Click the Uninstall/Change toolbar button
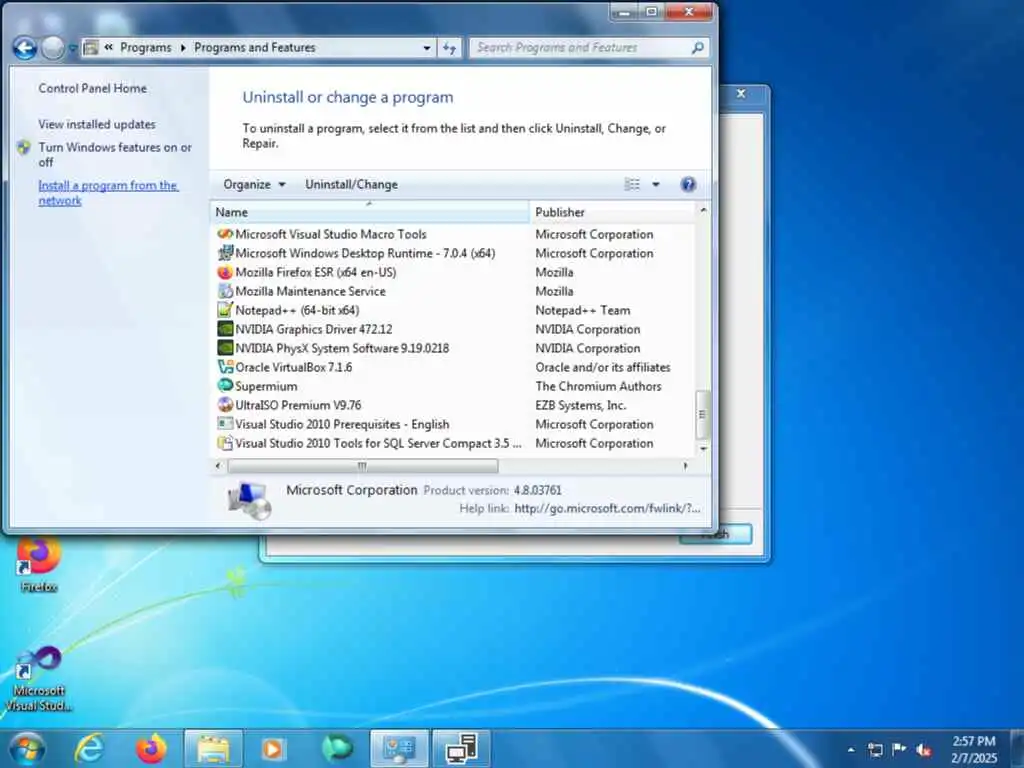 (351, 185)
